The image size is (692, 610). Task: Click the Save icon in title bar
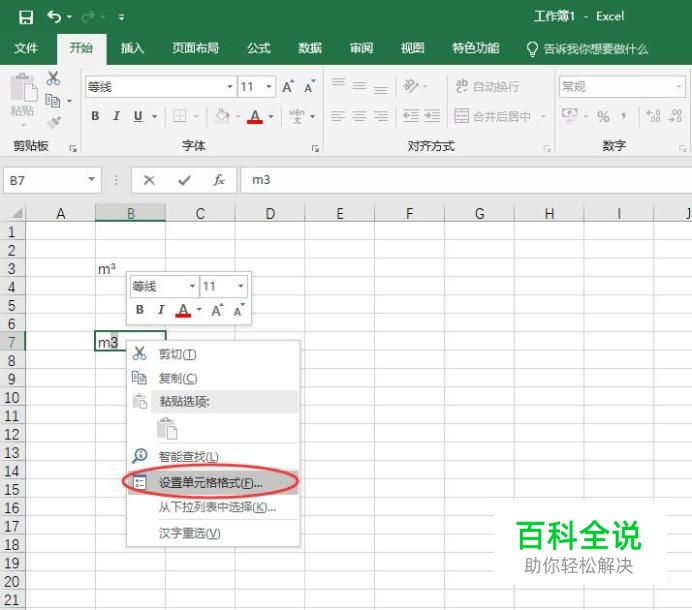26,17
